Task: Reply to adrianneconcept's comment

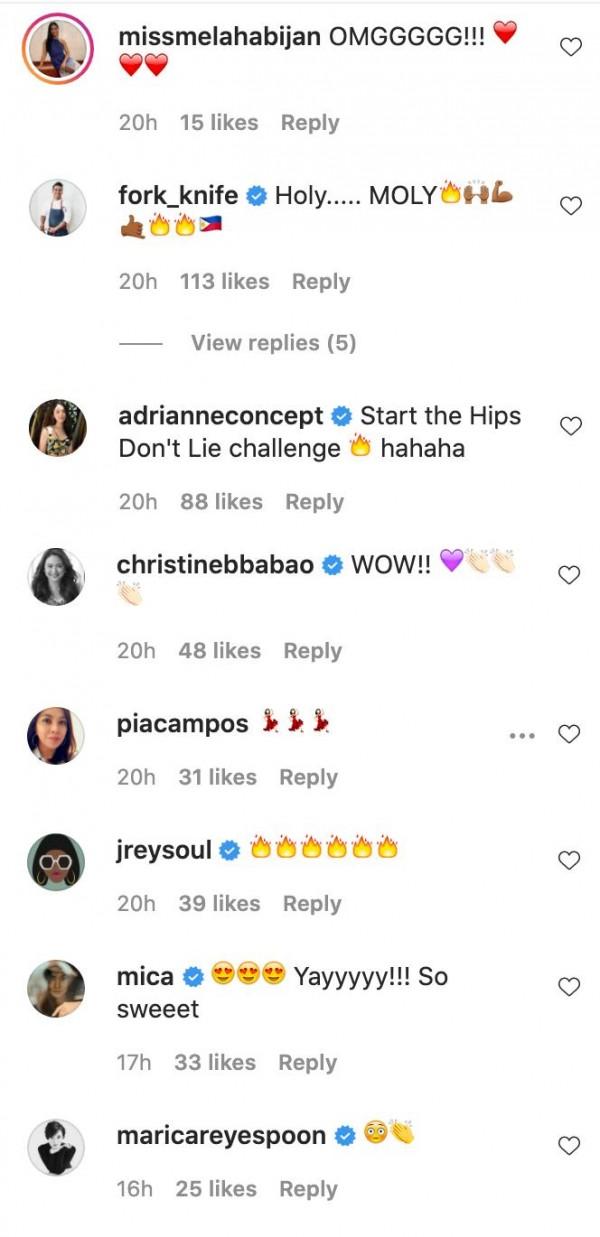Action: click(314, 502)
